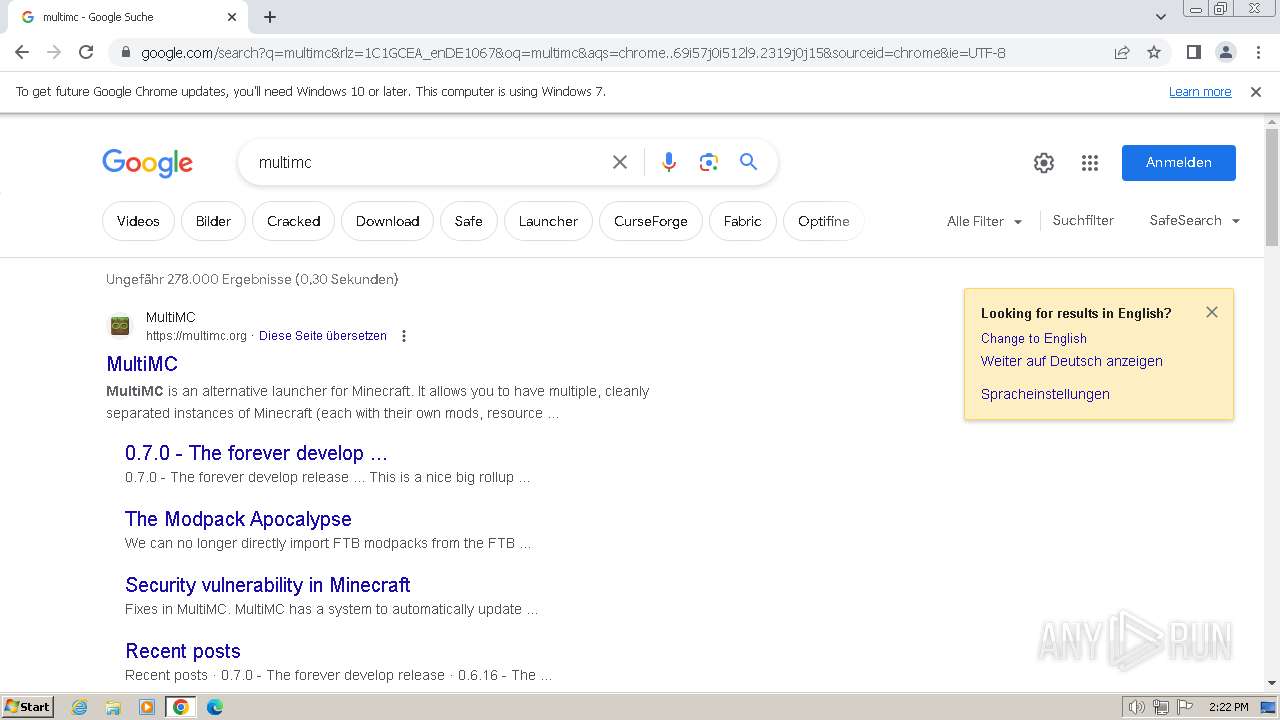This screenshot has height=720, width=1280.
Task: Open Internet Explorer from taskbar
Action: point(80,707)
